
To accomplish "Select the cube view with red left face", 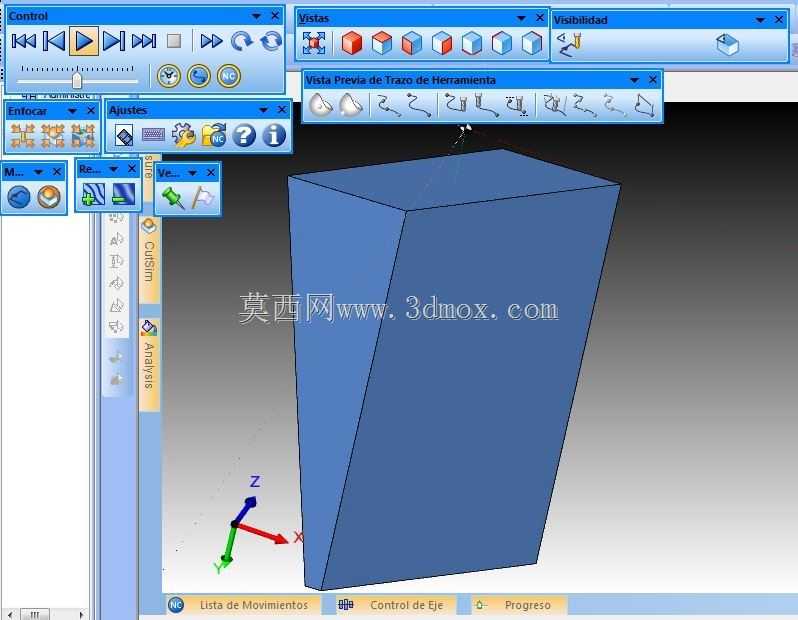I will (412, 43).
